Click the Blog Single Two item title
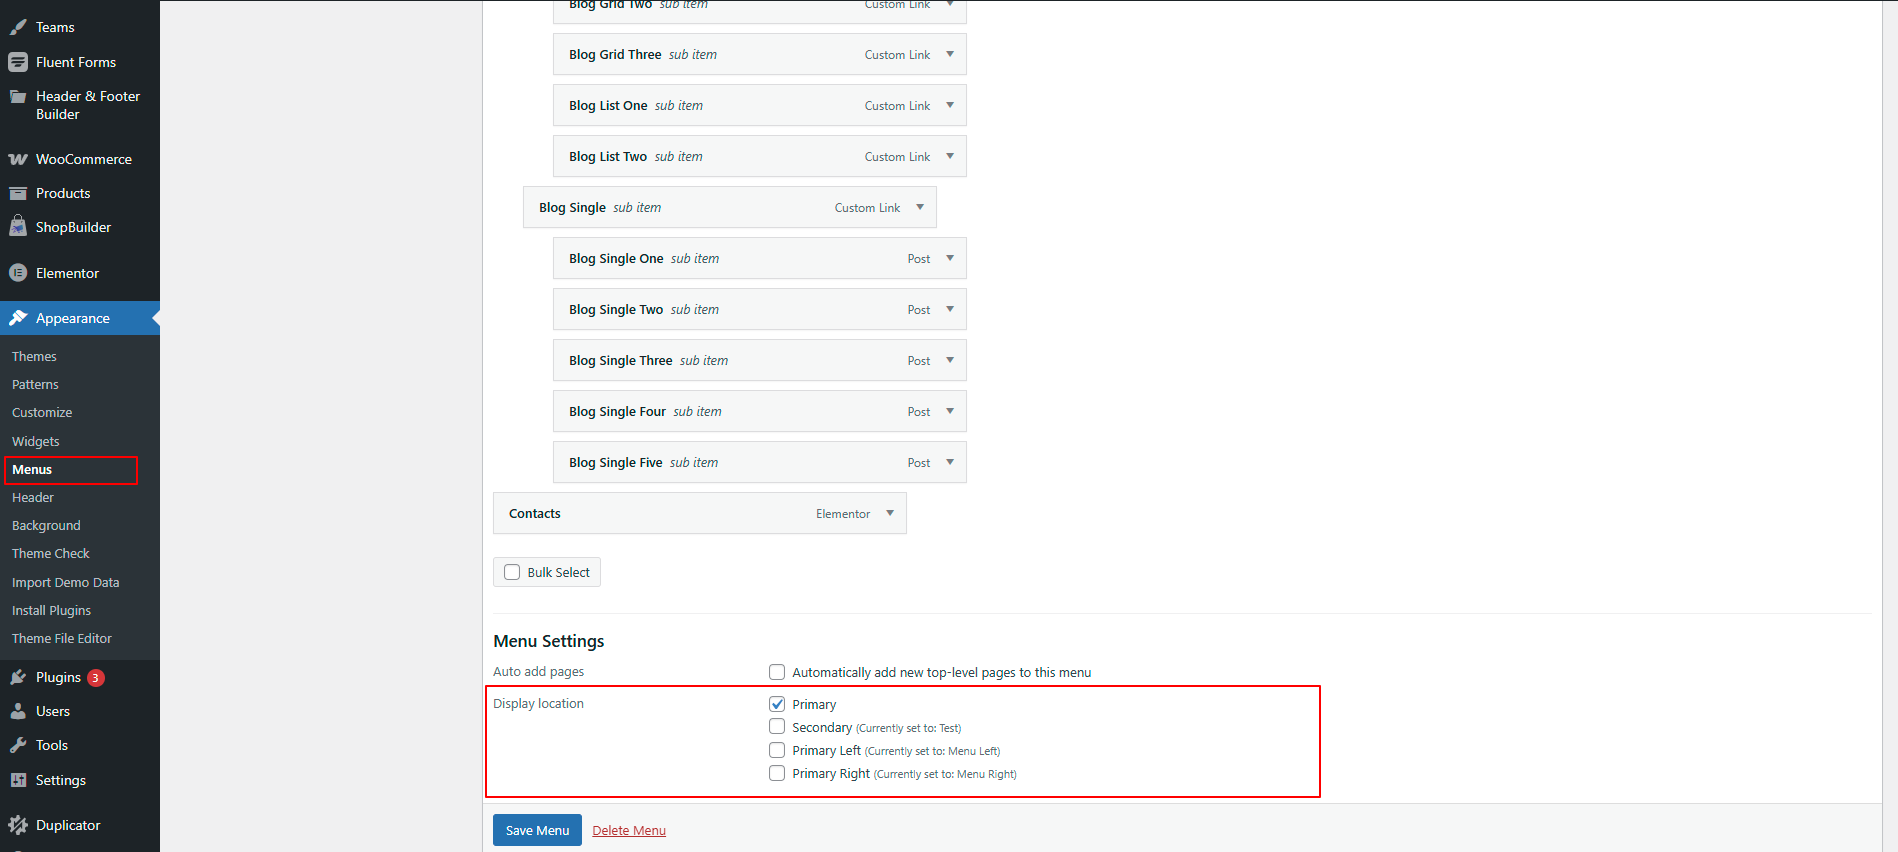 click(x=616, y=309)
